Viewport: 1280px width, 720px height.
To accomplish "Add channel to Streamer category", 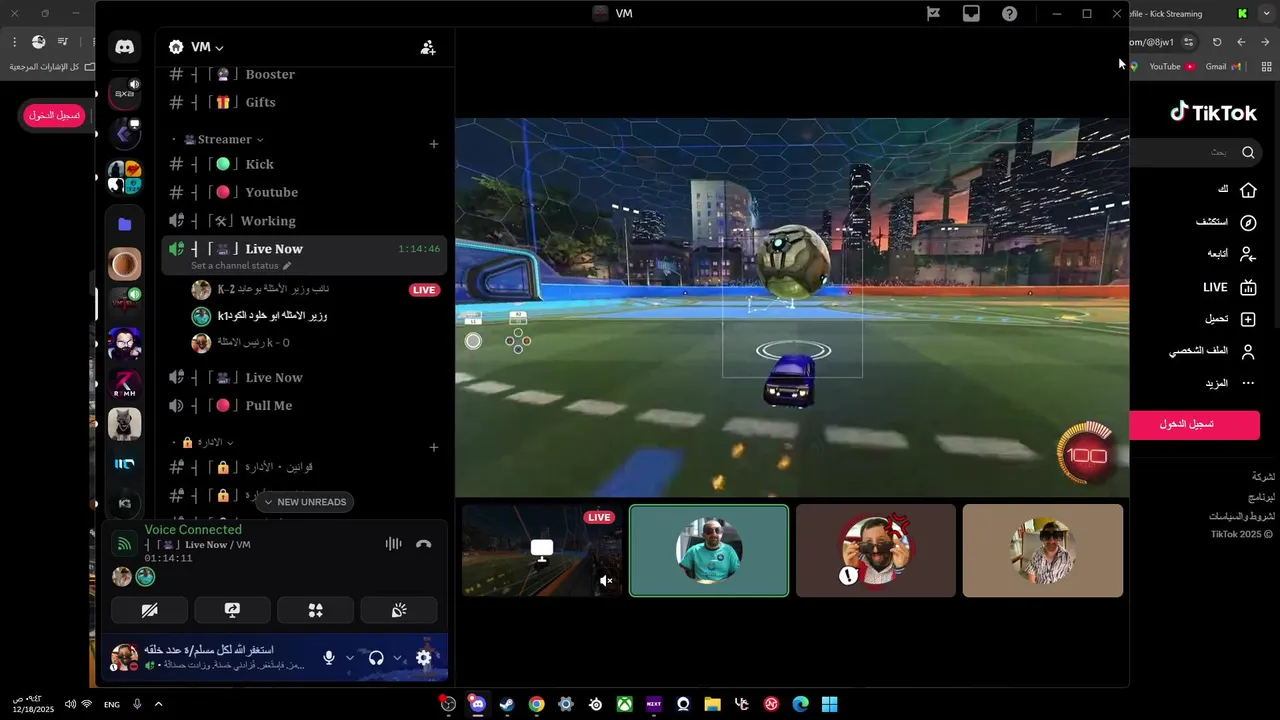I will click(433, 144).
